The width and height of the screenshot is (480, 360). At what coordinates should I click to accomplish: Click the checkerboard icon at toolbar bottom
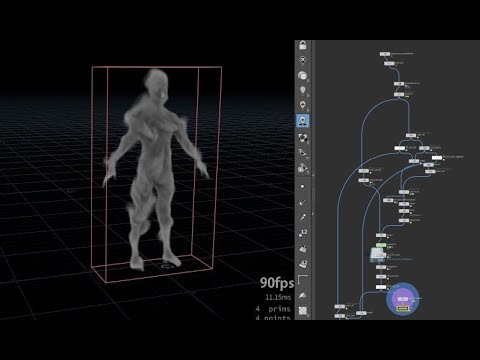click(303, 311)
